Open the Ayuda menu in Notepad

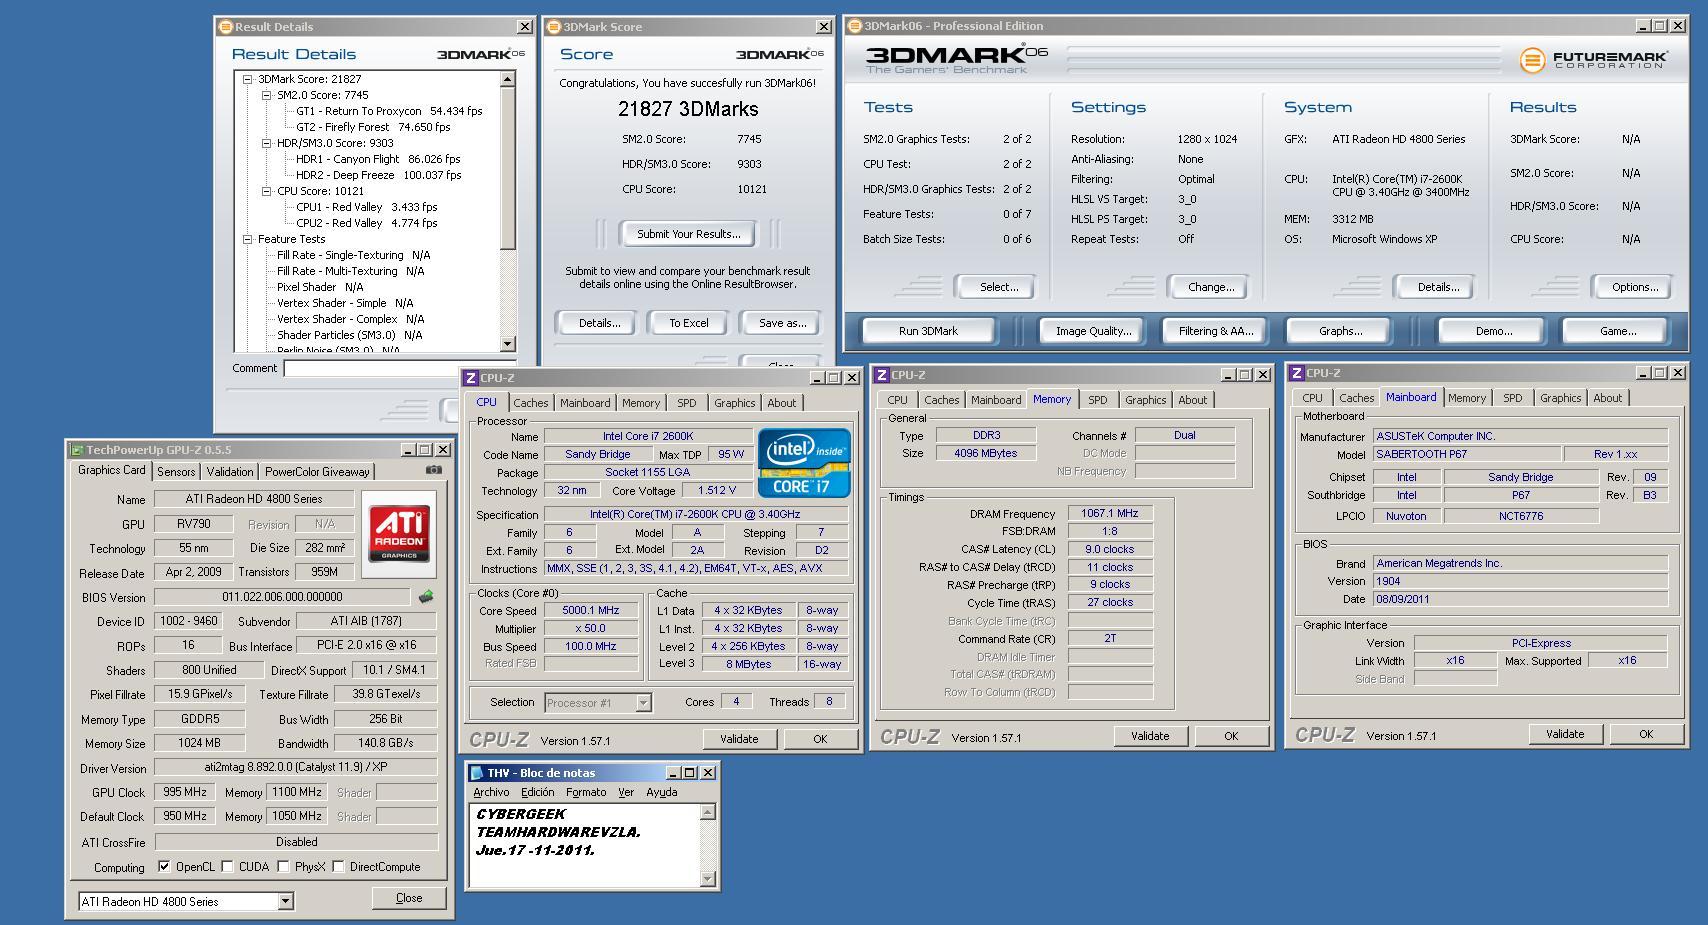[662, 792]
